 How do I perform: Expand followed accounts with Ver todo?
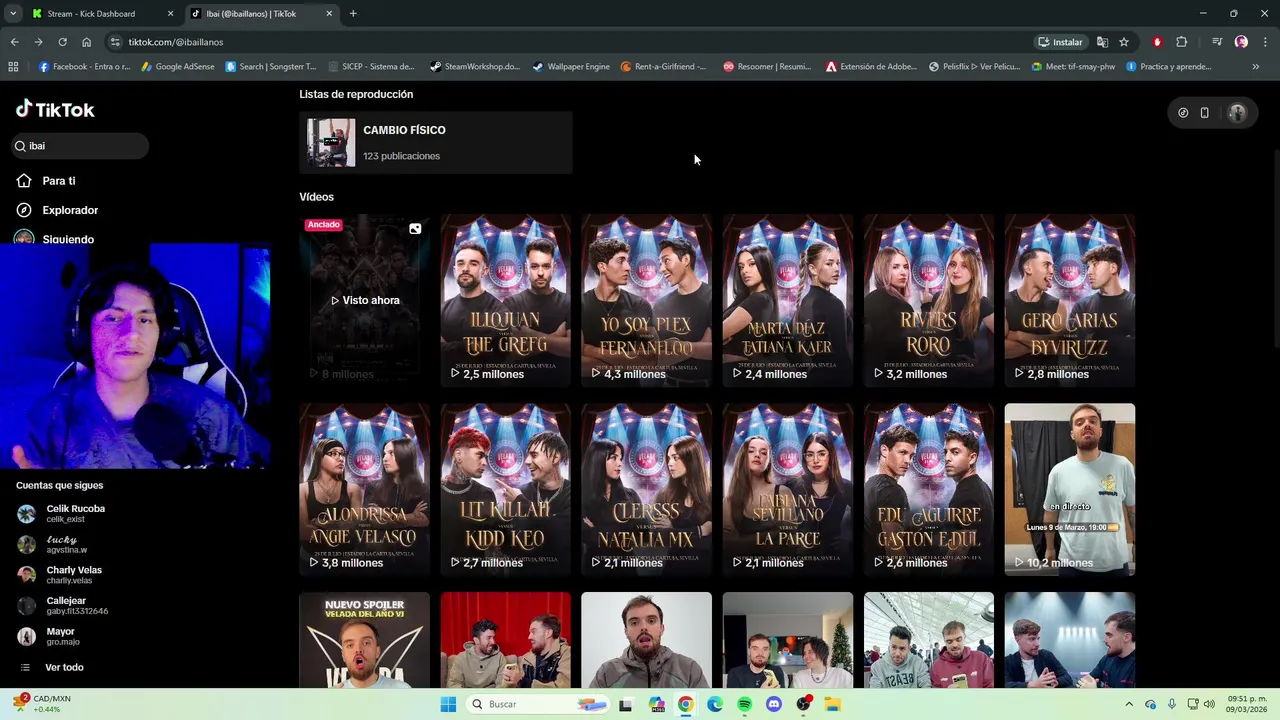(52, 667)
